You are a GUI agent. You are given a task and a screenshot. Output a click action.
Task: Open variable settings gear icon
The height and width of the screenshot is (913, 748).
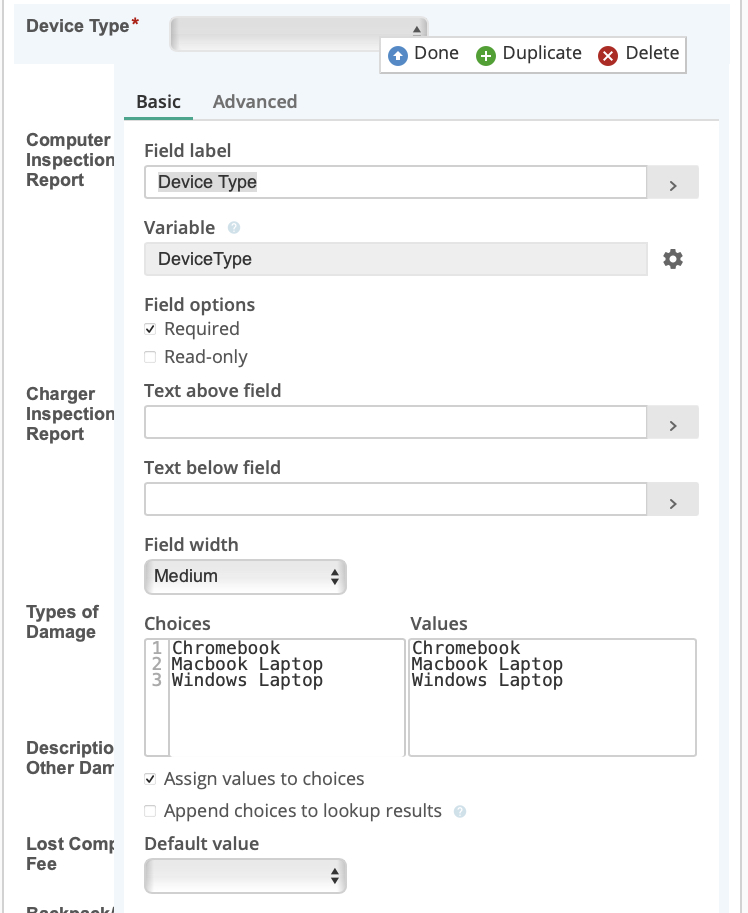[673, 259]
